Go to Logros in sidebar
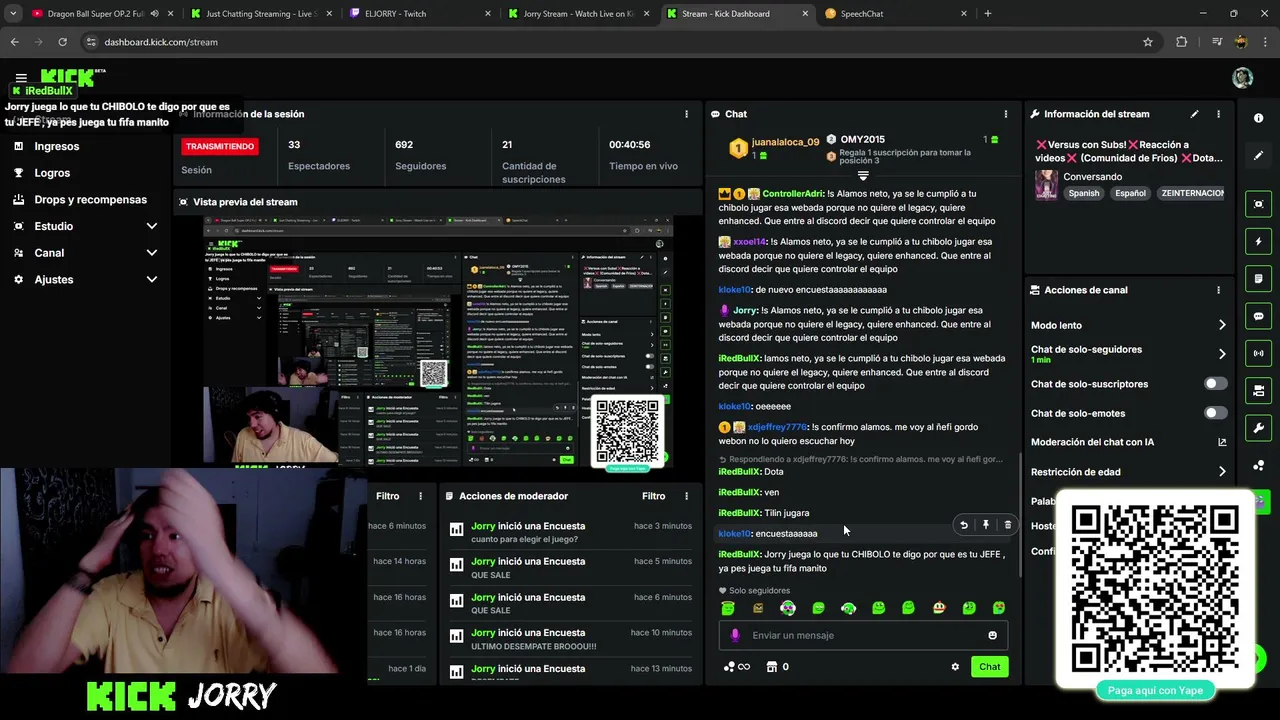The width and height of the screenshot is (1280, 720). pyautogui.click(x=52, y=173)
